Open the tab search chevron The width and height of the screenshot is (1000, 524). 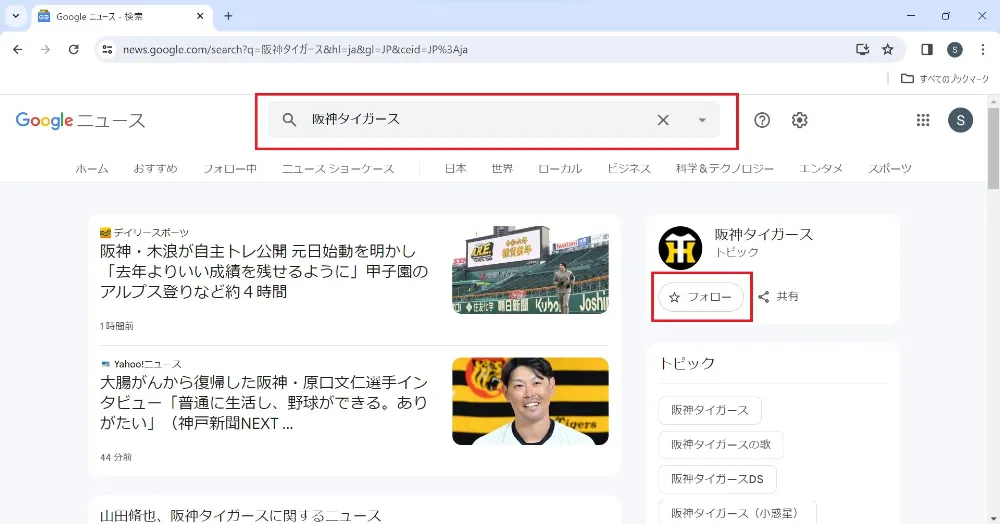click(16, 16)
